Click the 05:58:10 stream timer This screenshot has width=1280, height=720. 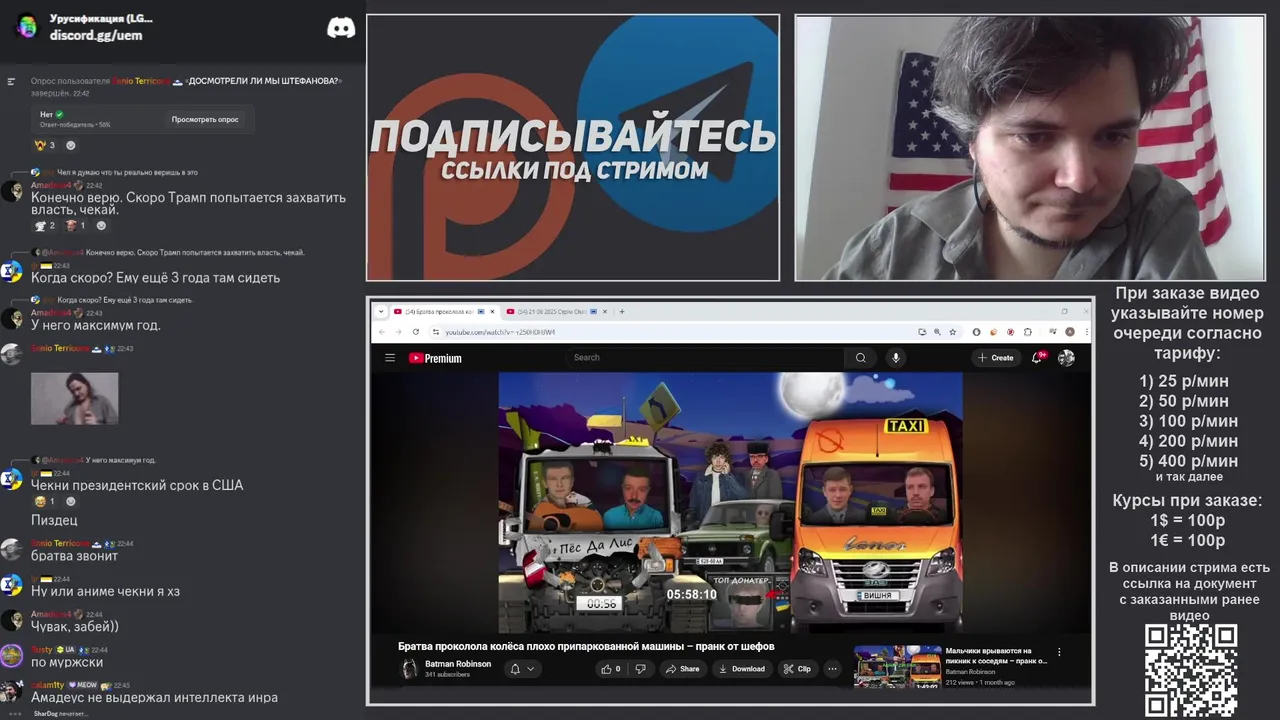tap(692, 594)
